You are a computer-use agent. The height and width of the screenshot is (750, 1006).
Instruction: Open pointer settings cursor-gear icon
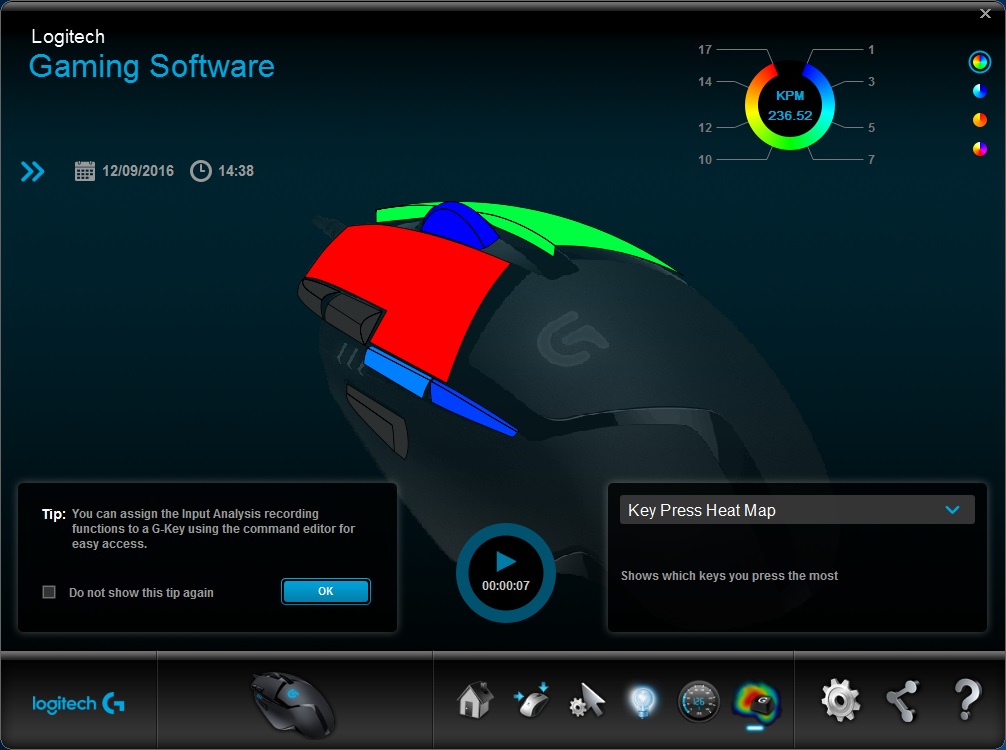[x=587, y=701]
